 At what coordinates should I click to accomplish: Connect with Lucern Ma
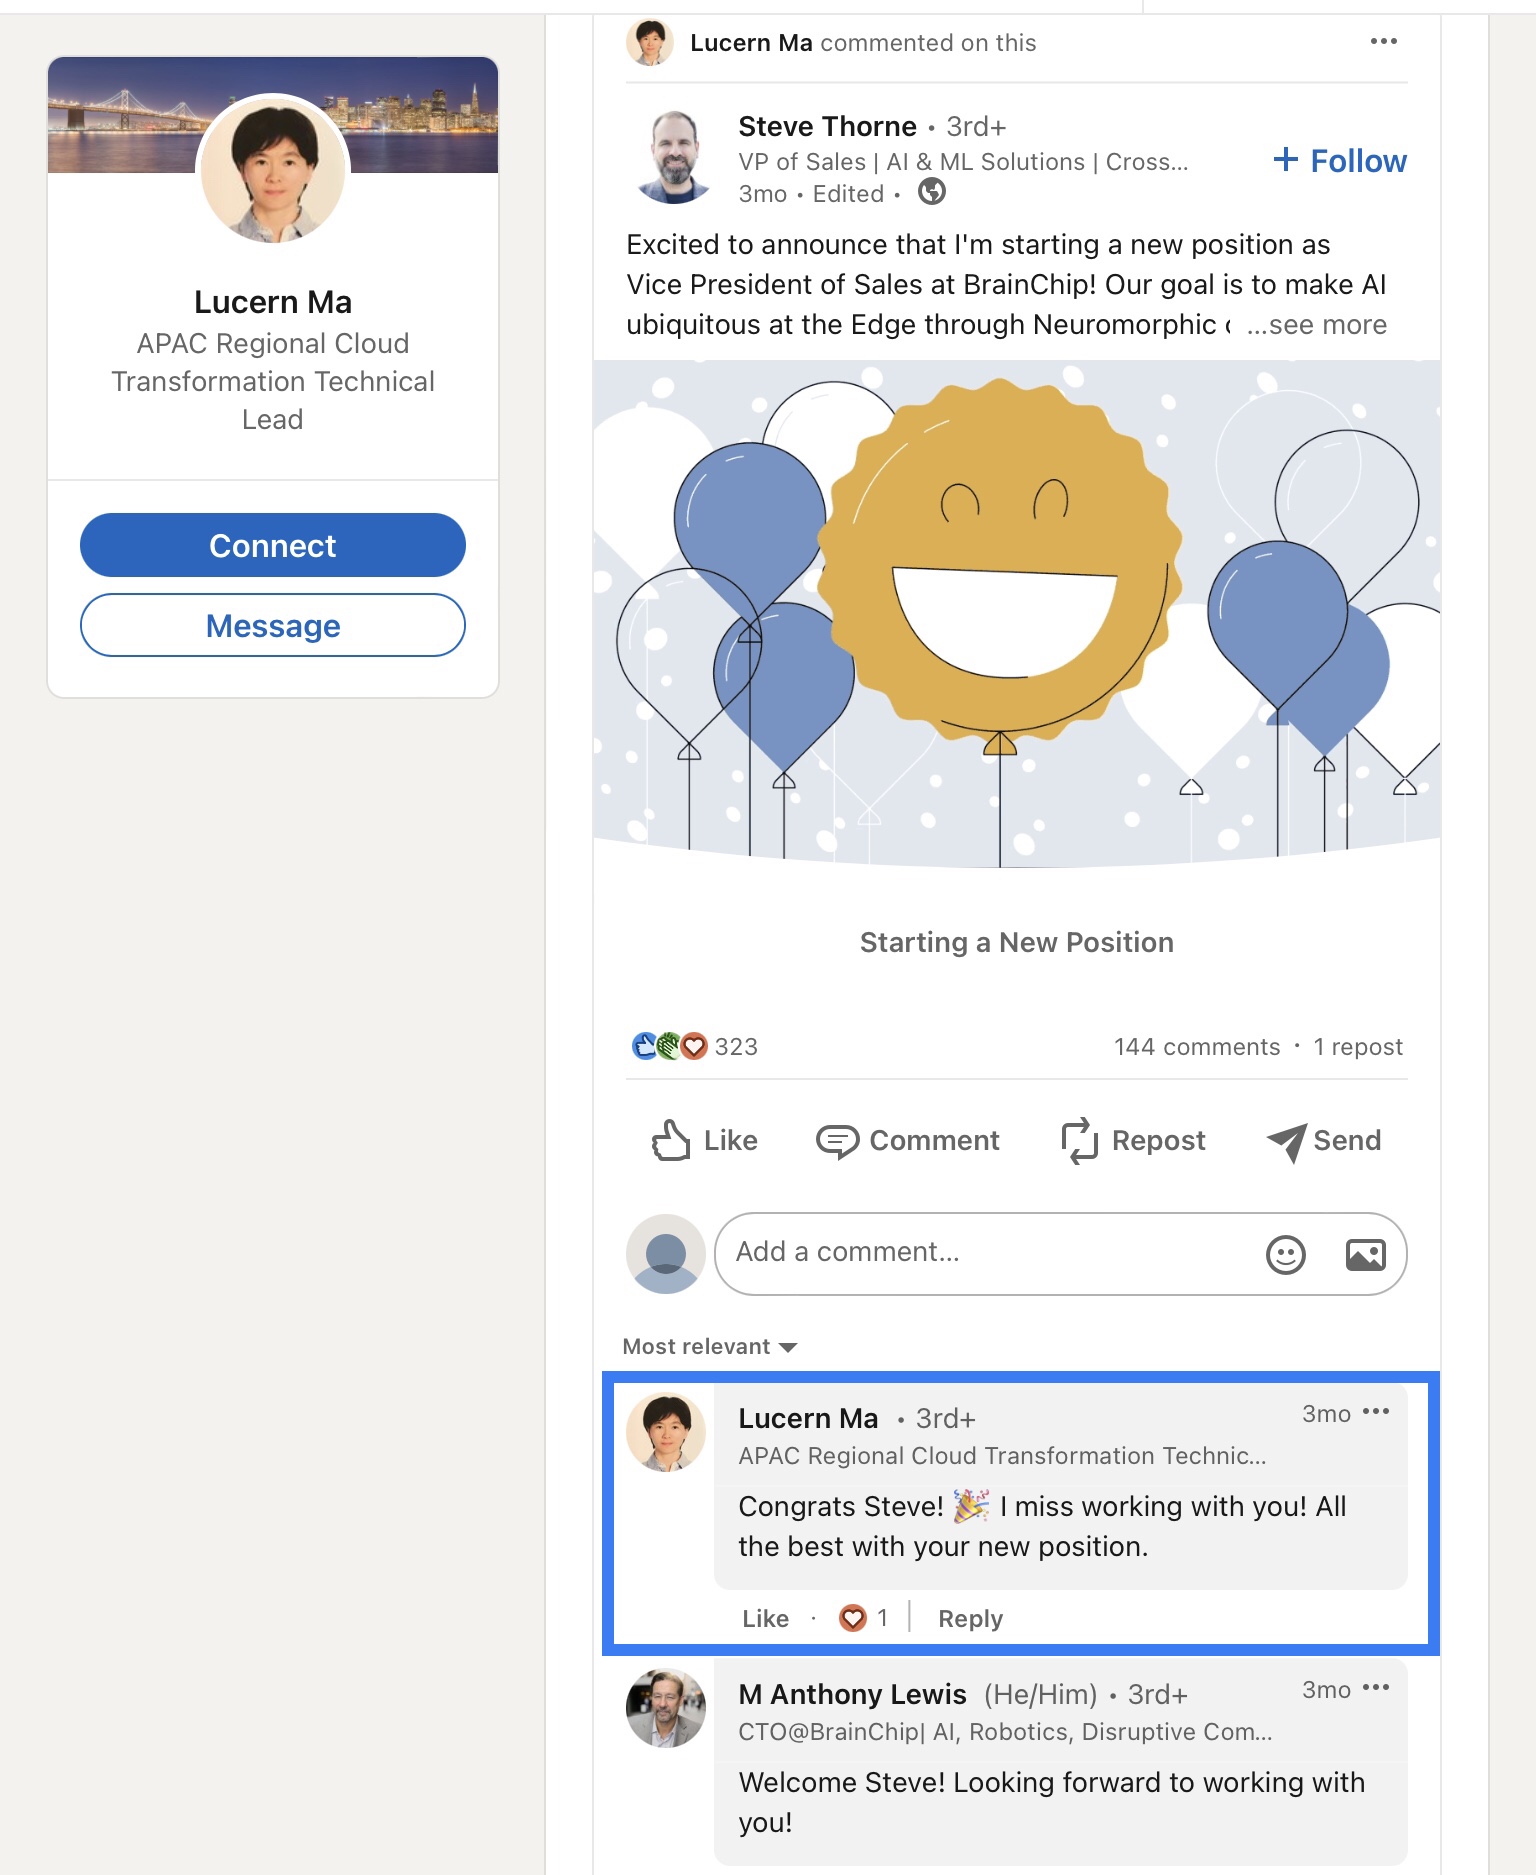273,545
